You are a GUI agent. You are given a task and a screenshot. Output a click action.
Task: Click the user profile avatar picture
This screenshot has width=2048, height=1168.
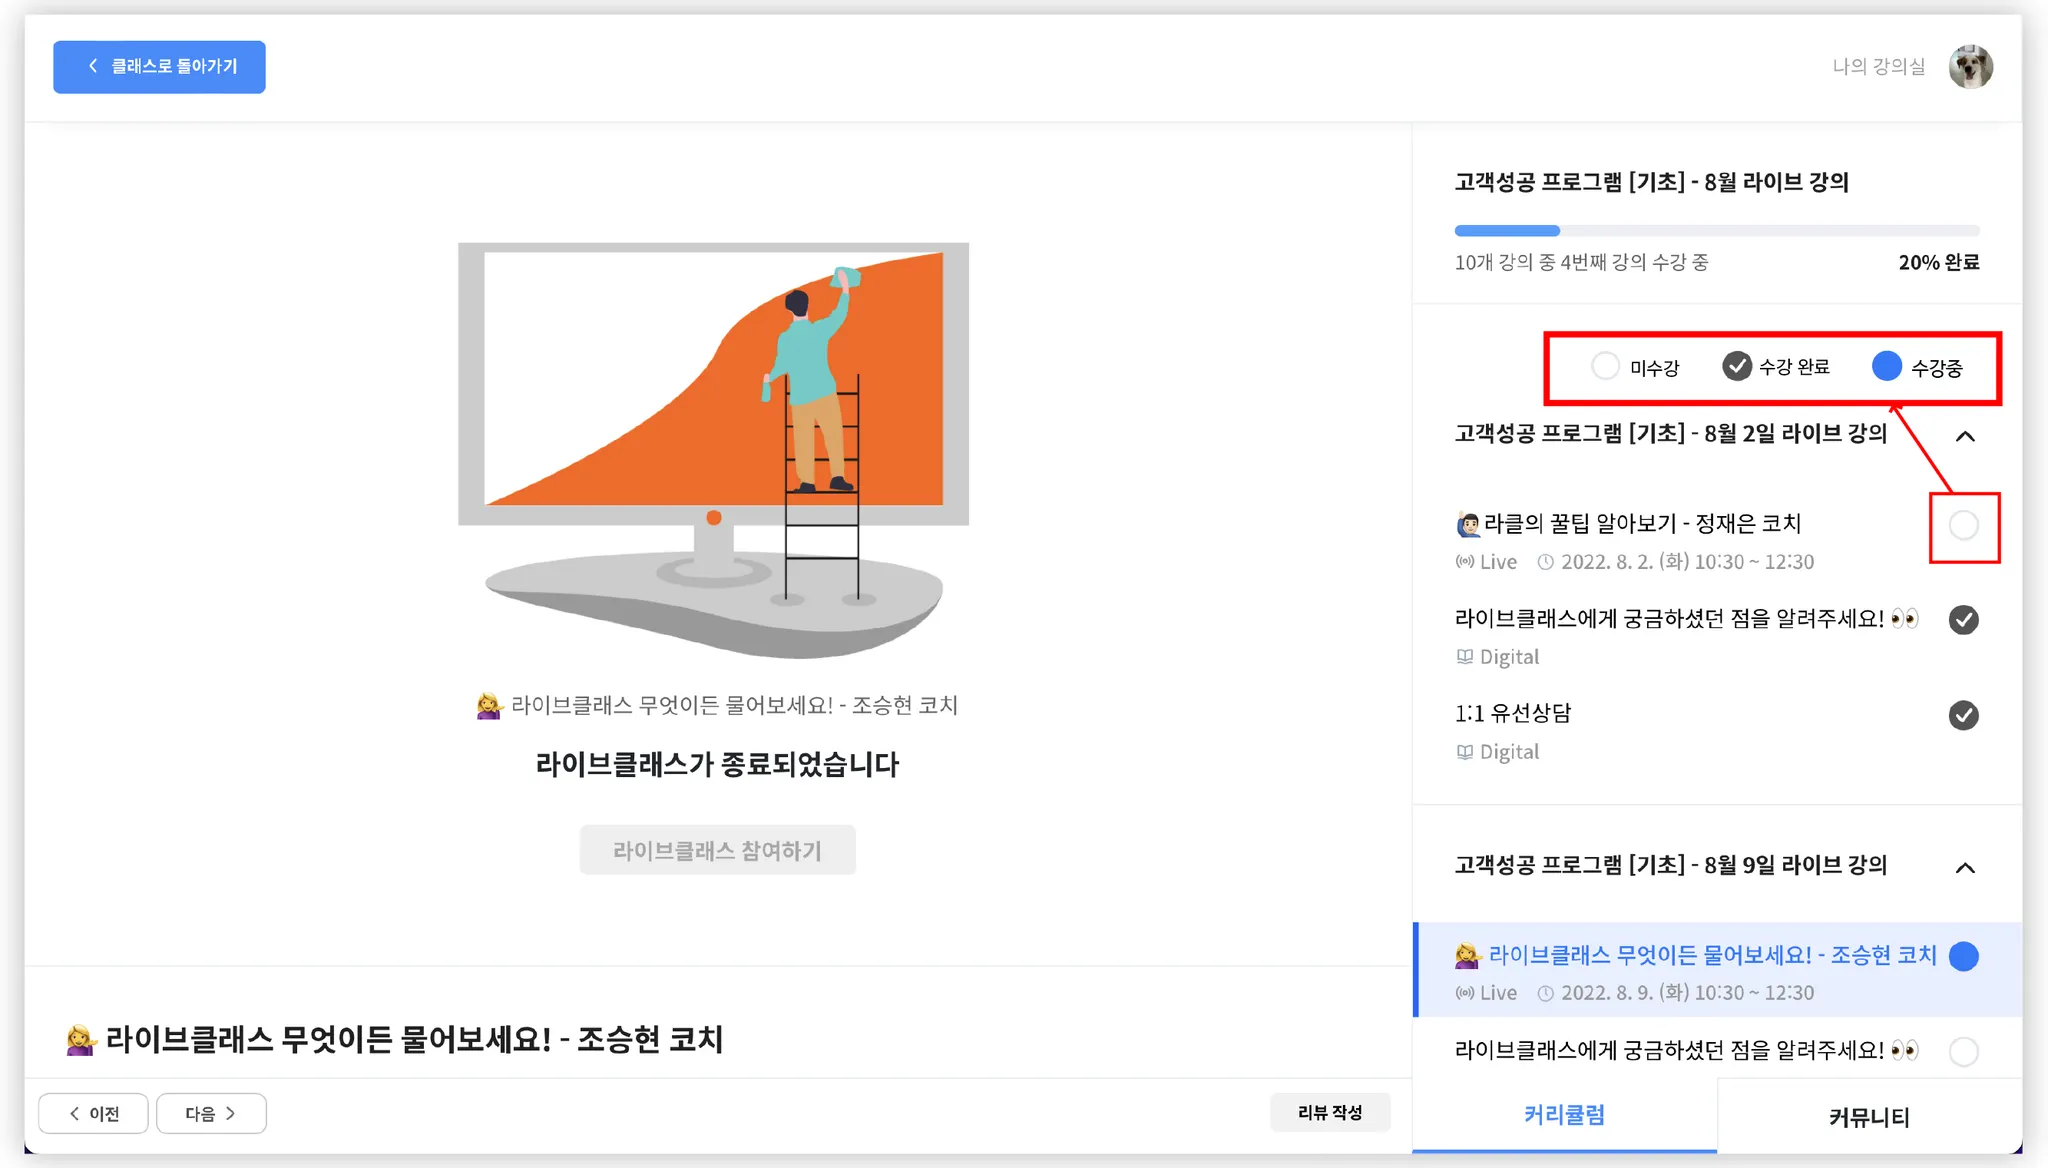point(1970,67)
